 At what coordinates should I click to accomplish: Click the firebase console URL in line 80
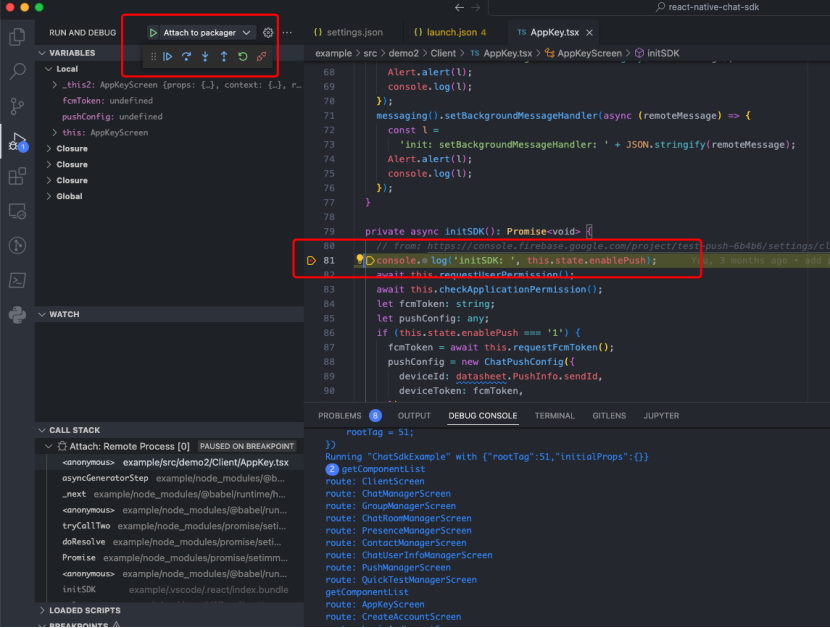(x=628, y=246)
